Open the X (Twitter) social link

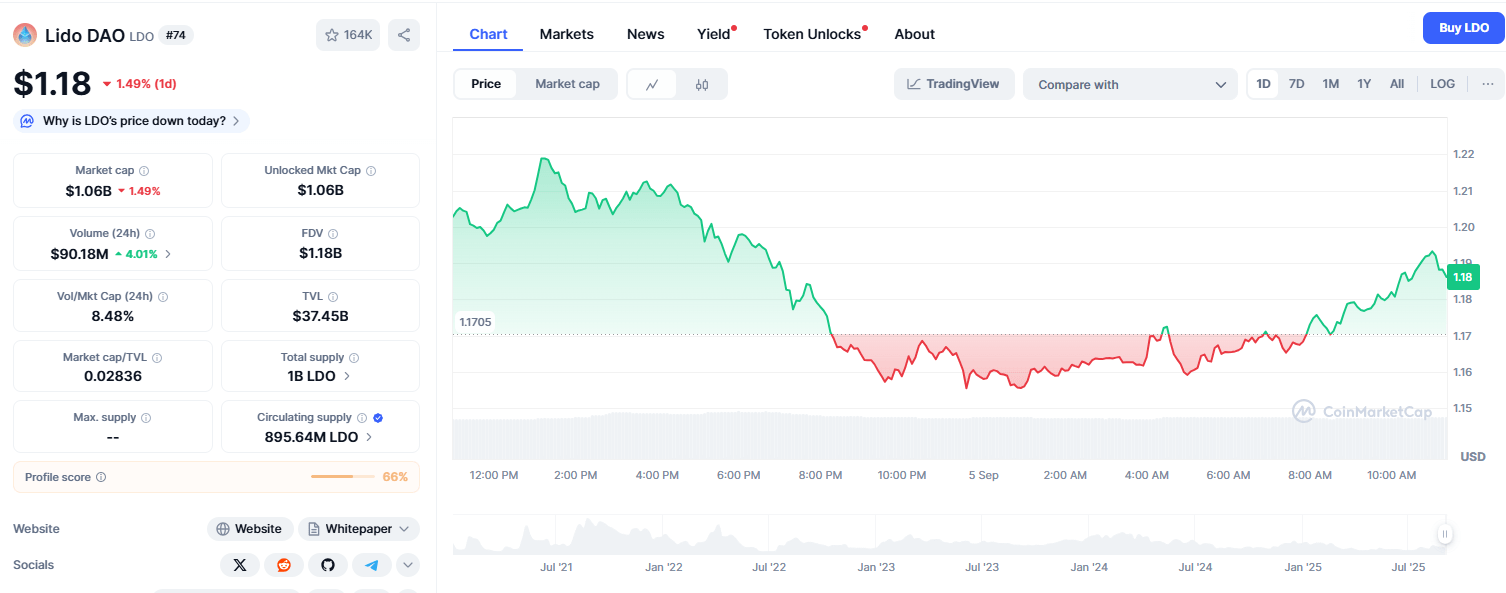pyautogui.click(x=240, y=565)
